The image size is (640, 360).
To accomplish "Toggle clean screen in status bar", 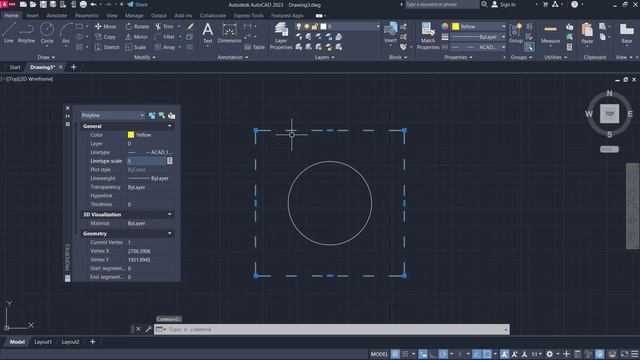I will 624,354.
